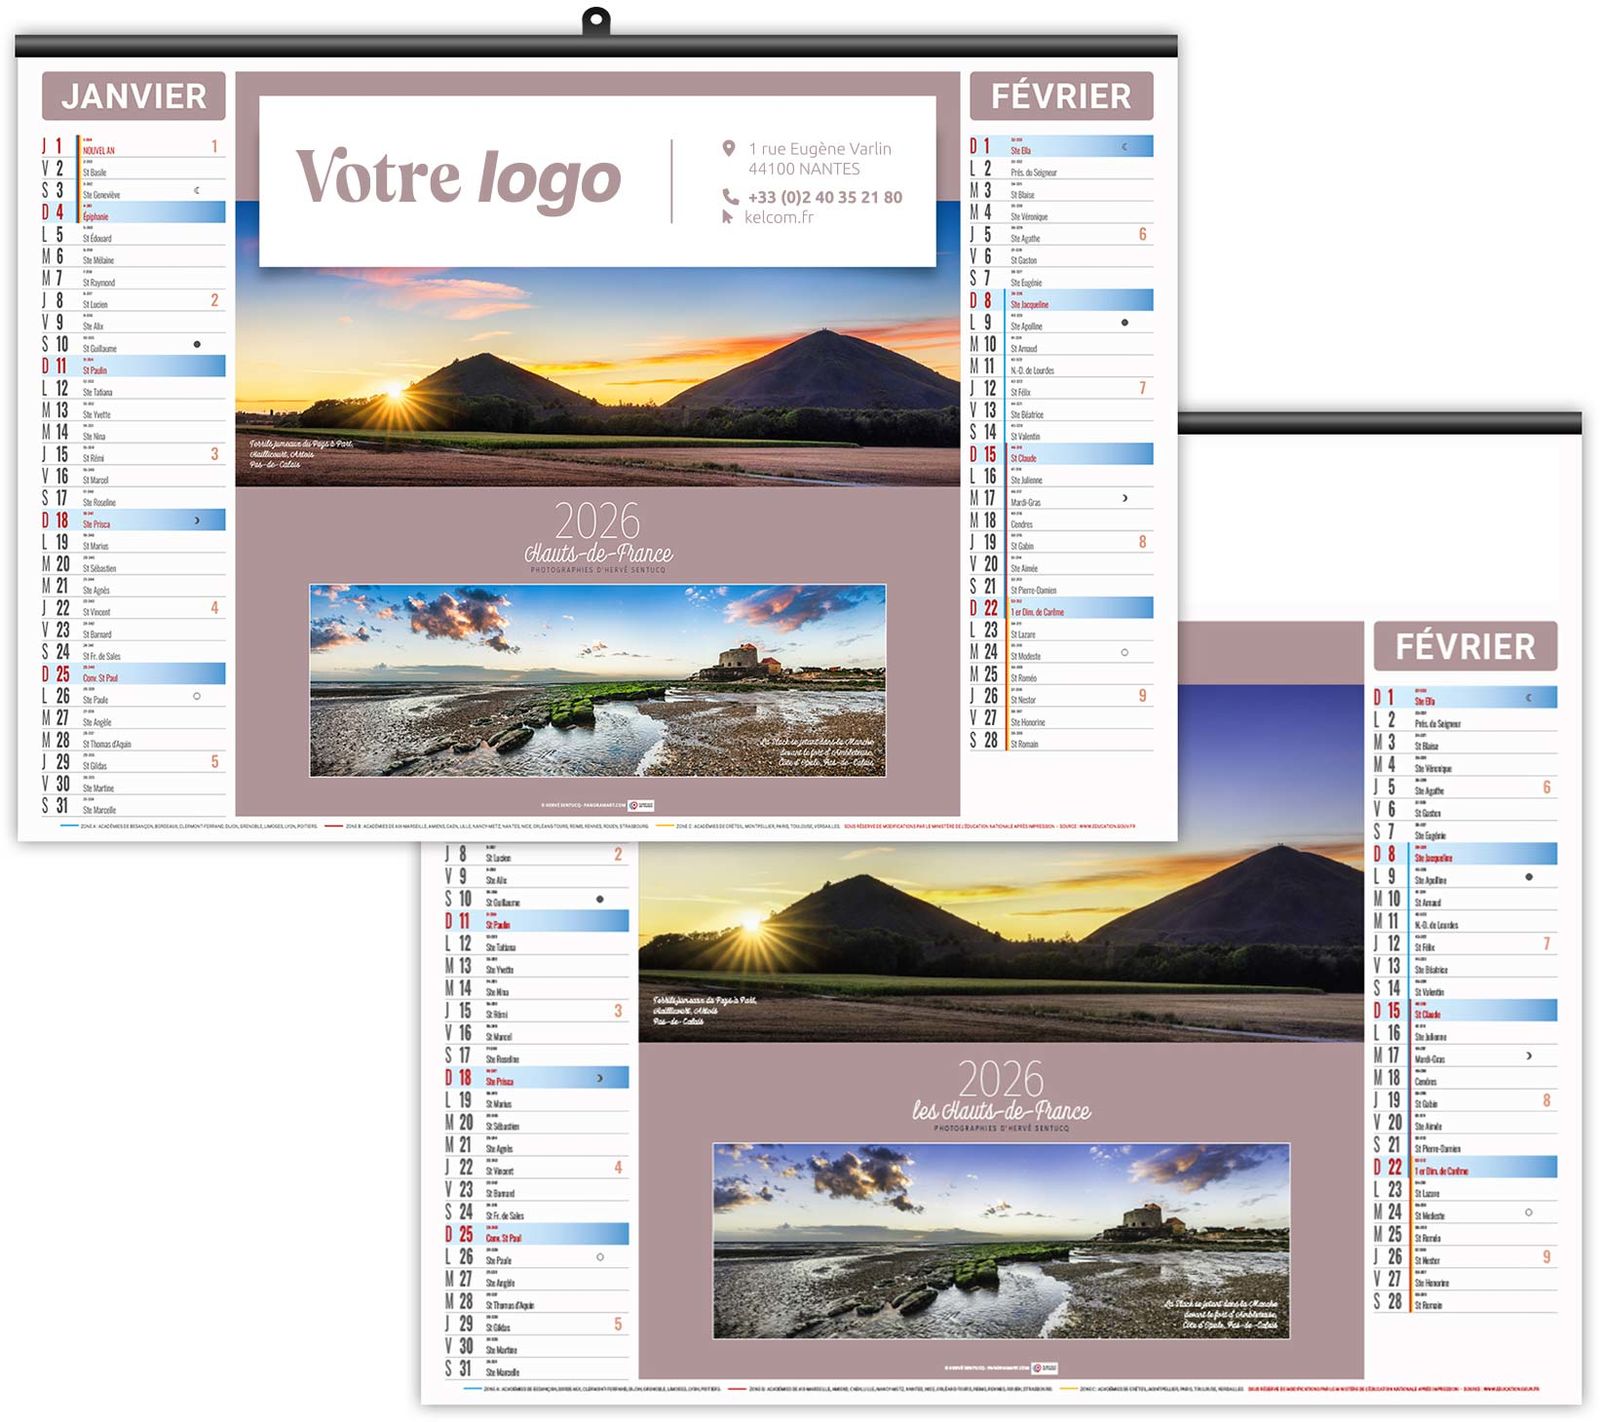
Task: Click "les Hauts-de-France" title on back calendar
Action: click(x=1001, y=1110)
